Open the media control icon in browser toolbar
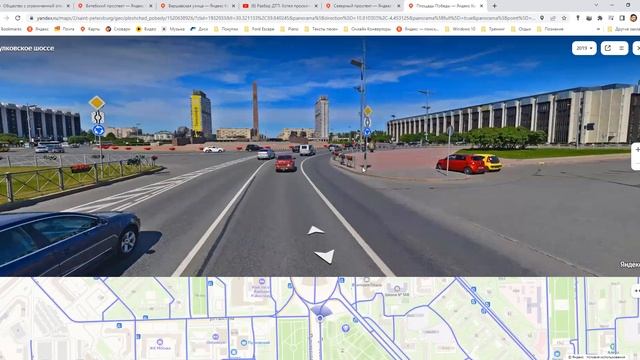This screenshot has height=360, width=640. (611, 18)
